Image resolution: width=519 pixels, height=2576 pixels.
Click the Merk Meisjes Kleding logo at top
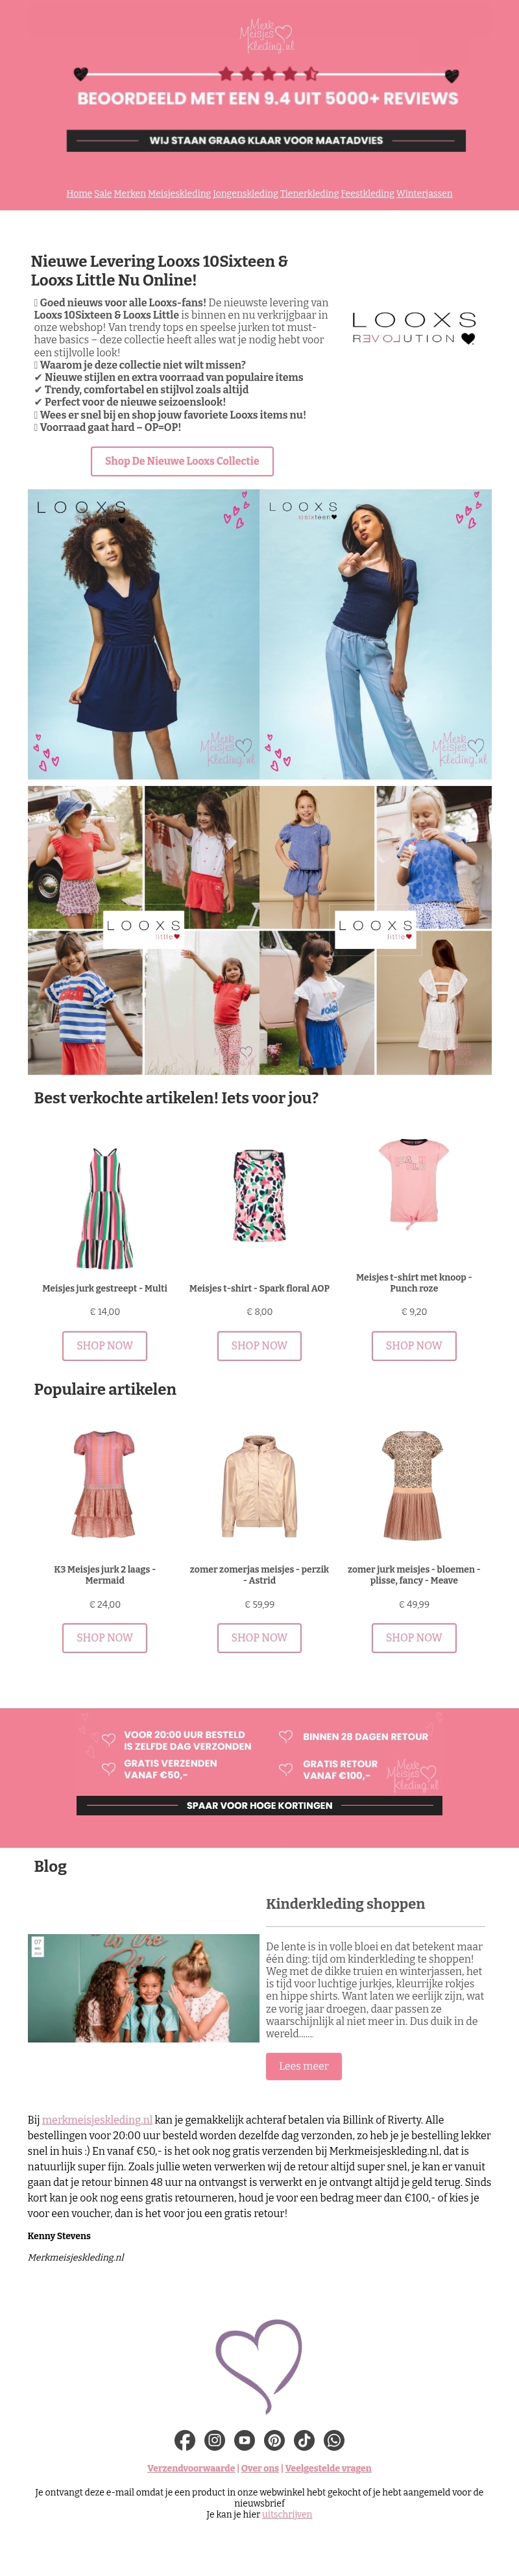pyautogui.click(x=266, y=37)
